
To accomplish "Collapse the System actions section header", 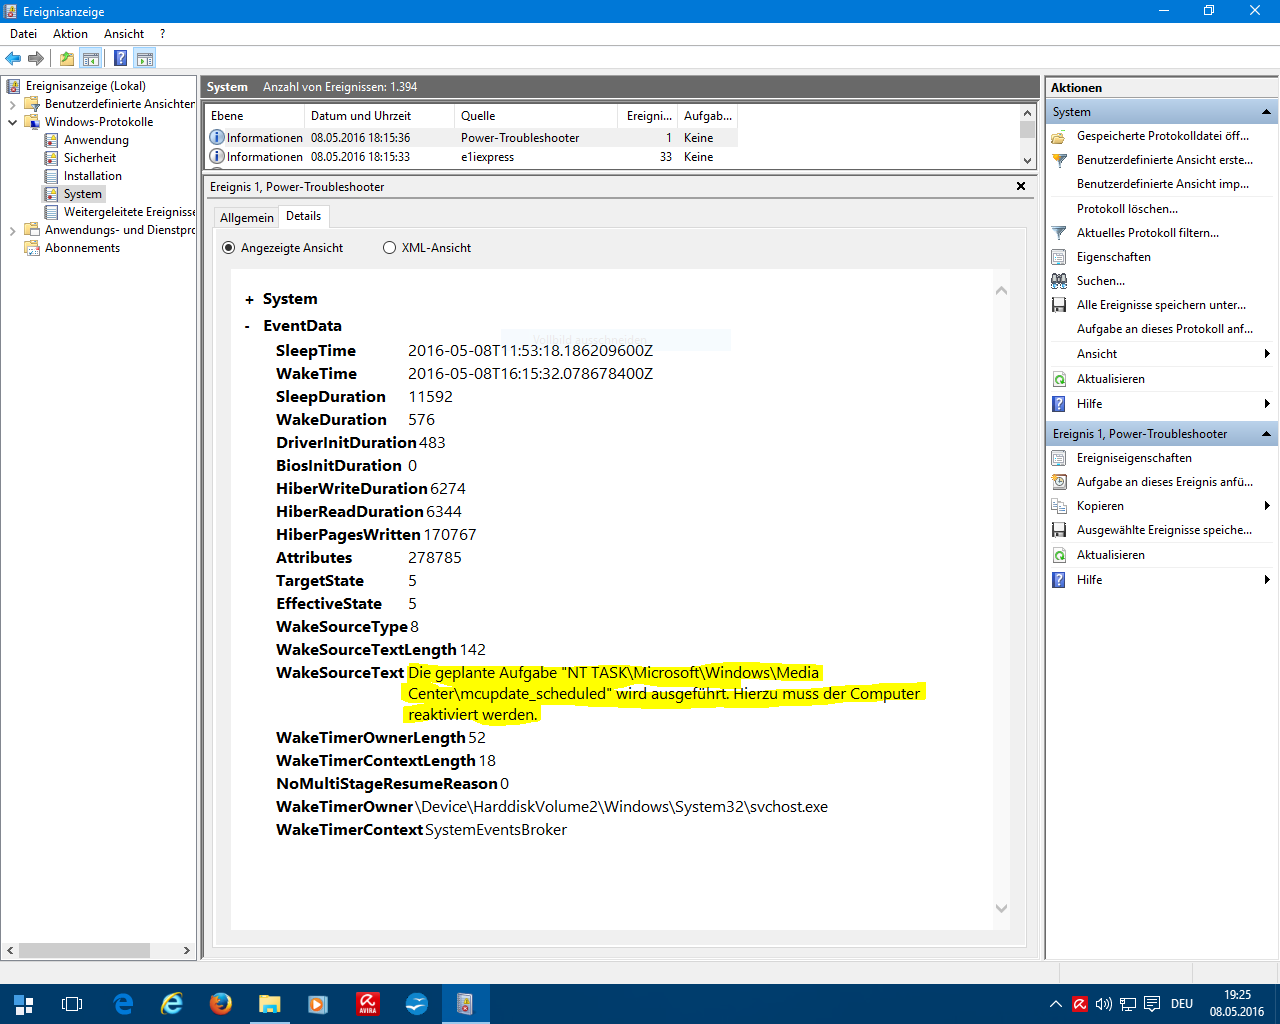I will coord(1266,112).
